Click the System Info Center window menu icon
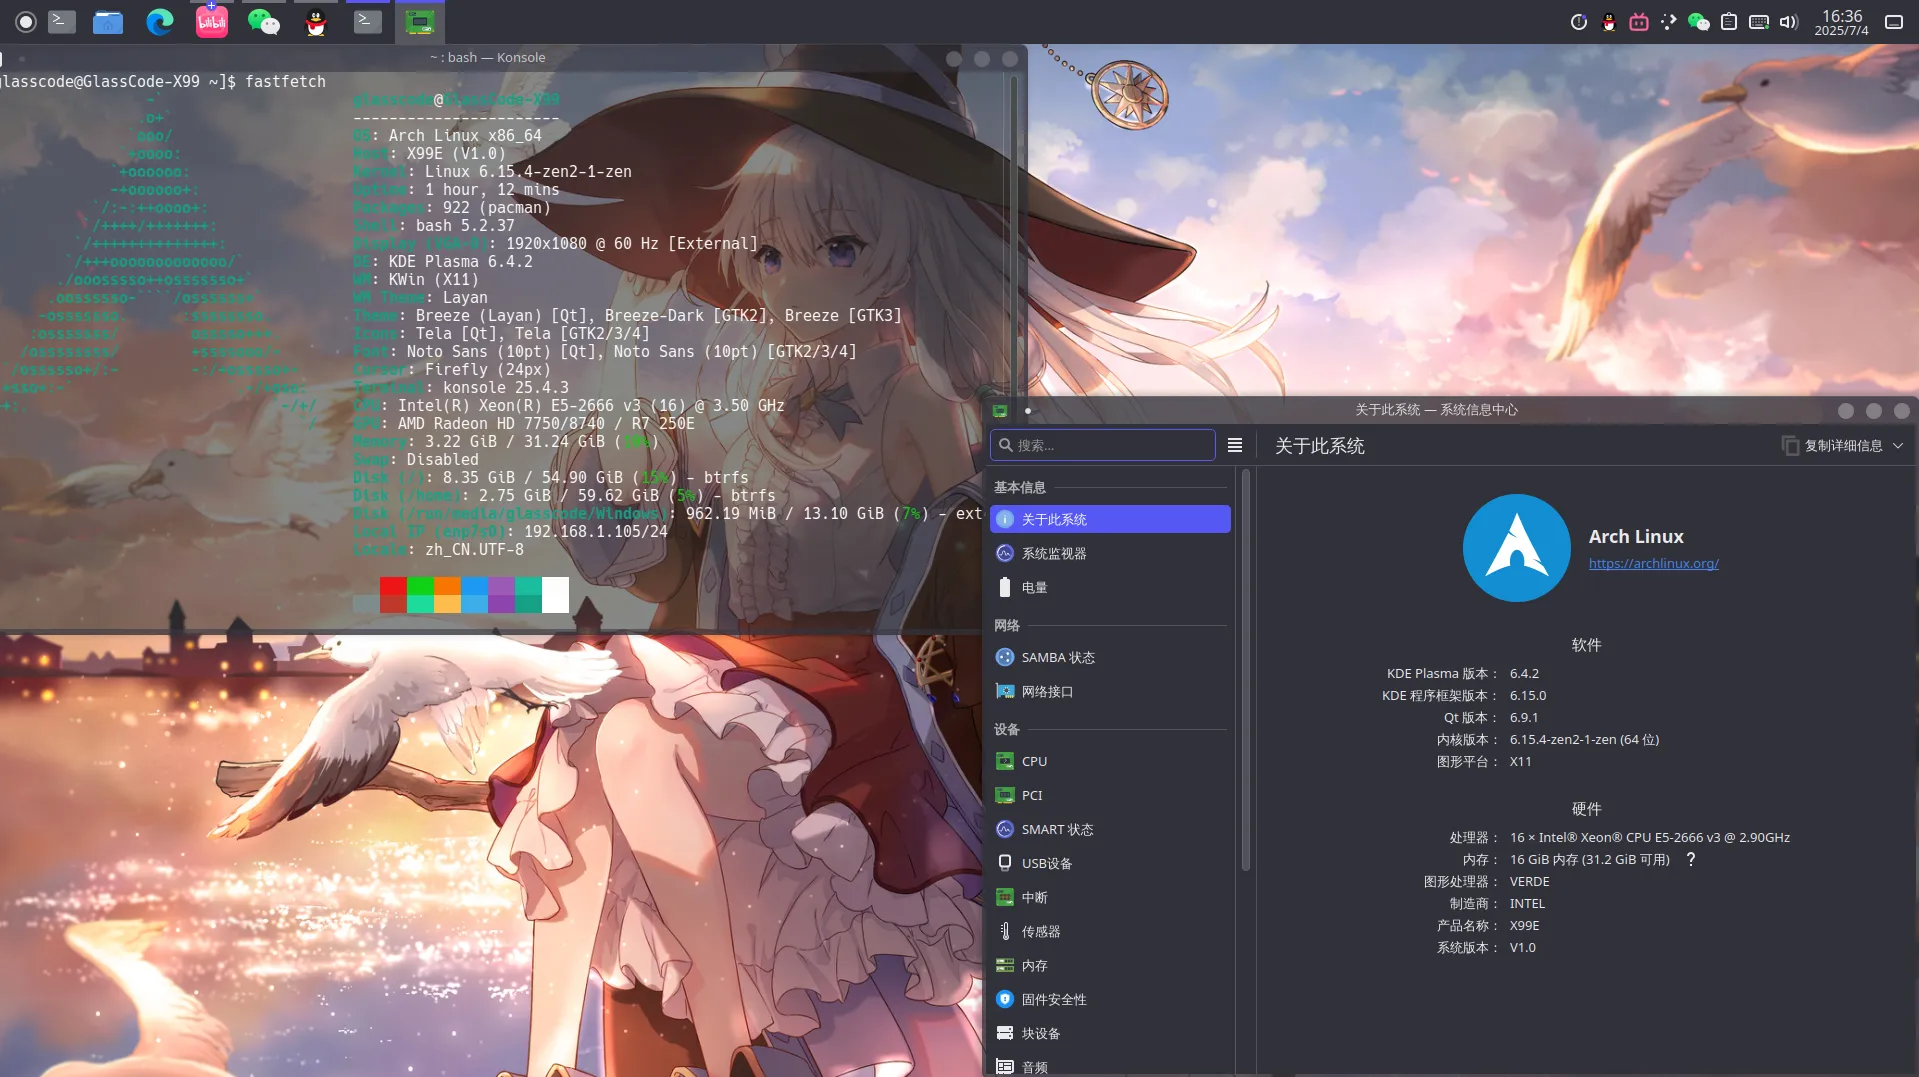This screenshot has width=1919, height=1077. tap(999, 410)
